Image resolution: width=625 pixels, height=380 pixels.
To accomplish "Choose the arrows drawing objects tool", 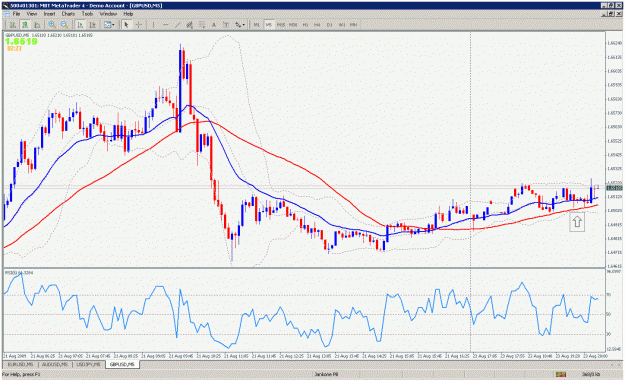I will point(238,25).
